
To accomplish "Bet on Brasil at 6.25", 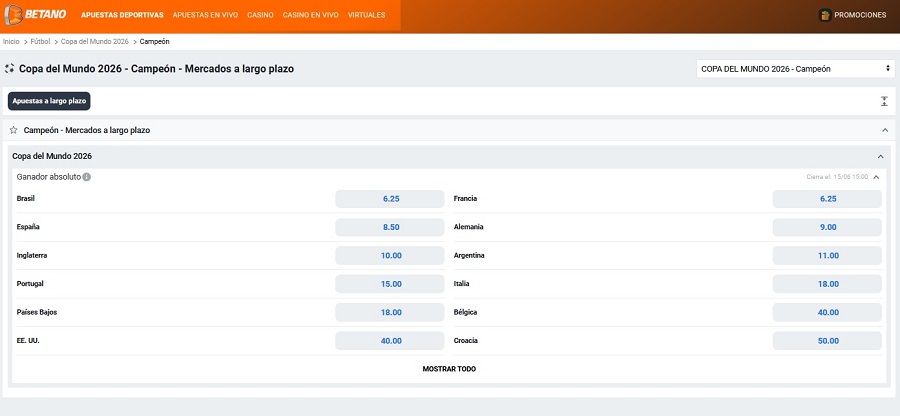I will pyautogui.click(x=390, y=199).
